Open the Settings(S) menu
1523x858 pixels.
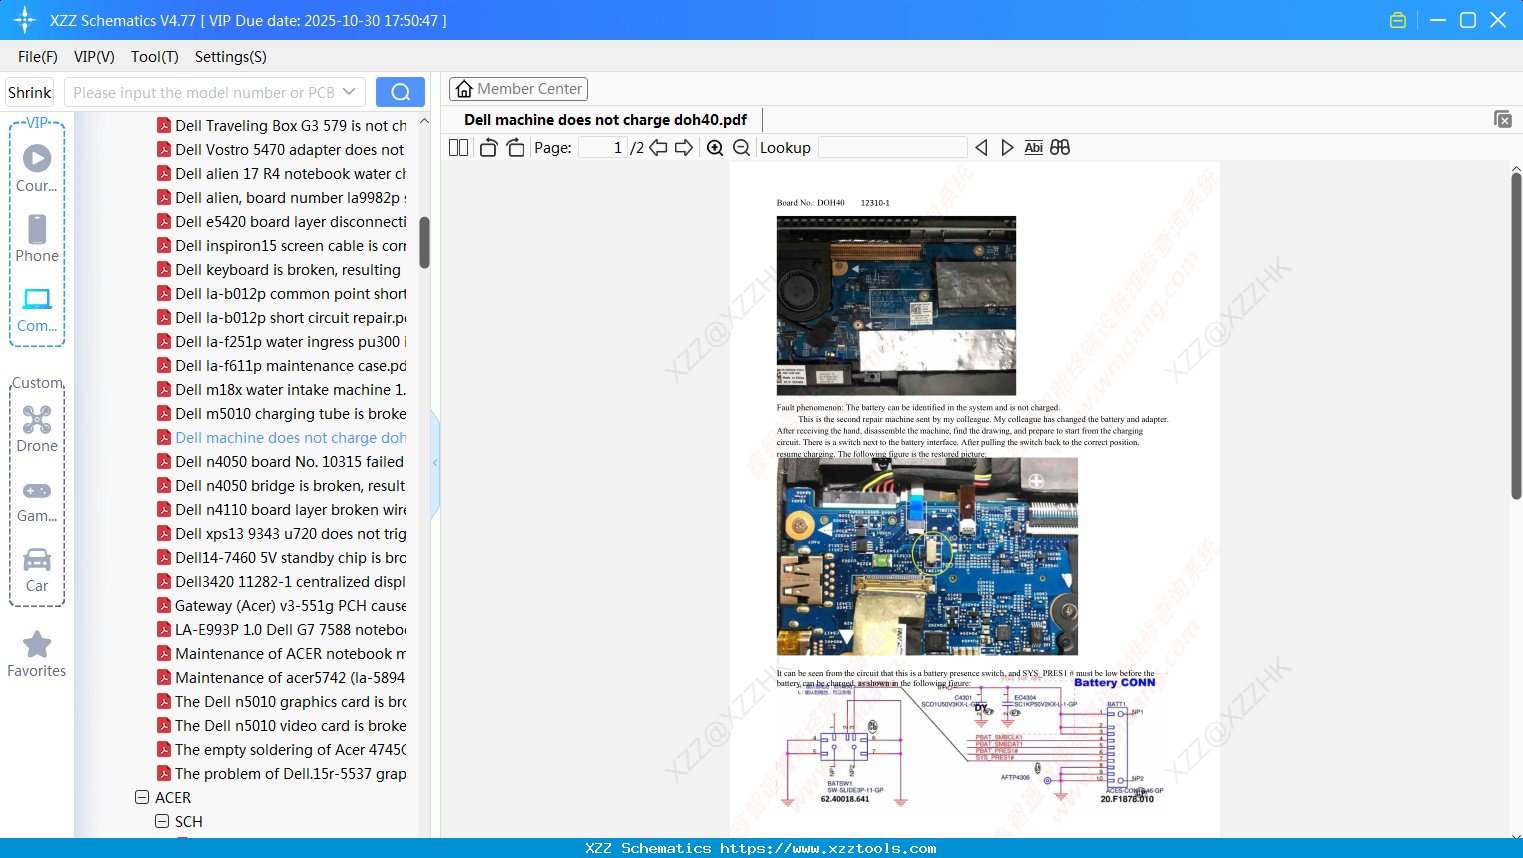click(231, 57)
